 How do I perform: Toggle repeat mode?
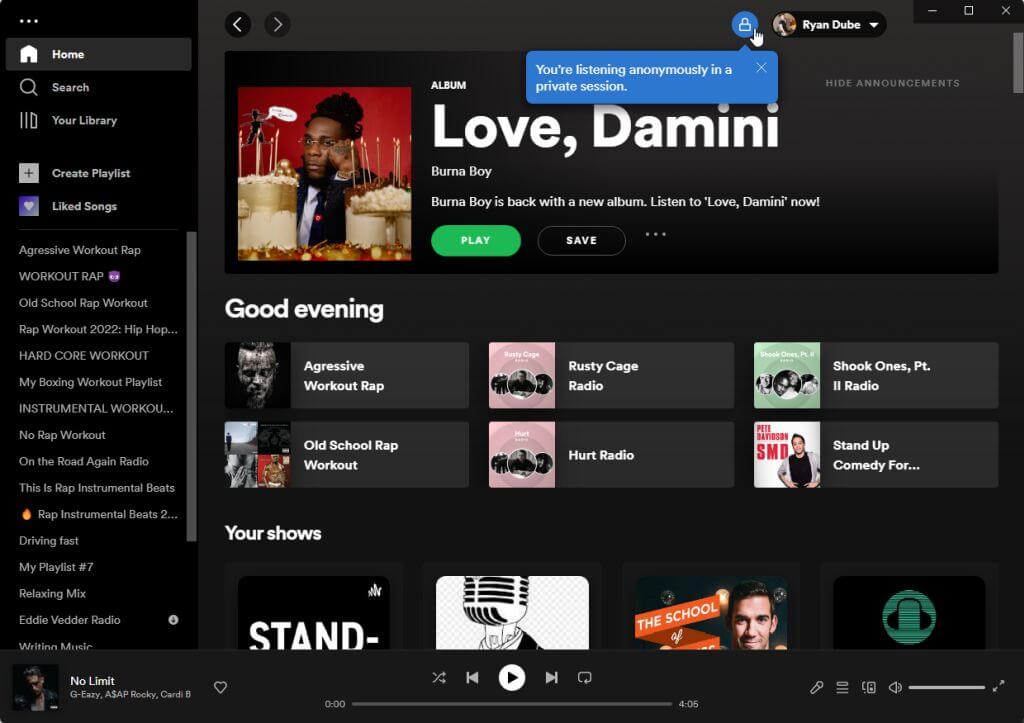tap(585, 678)
